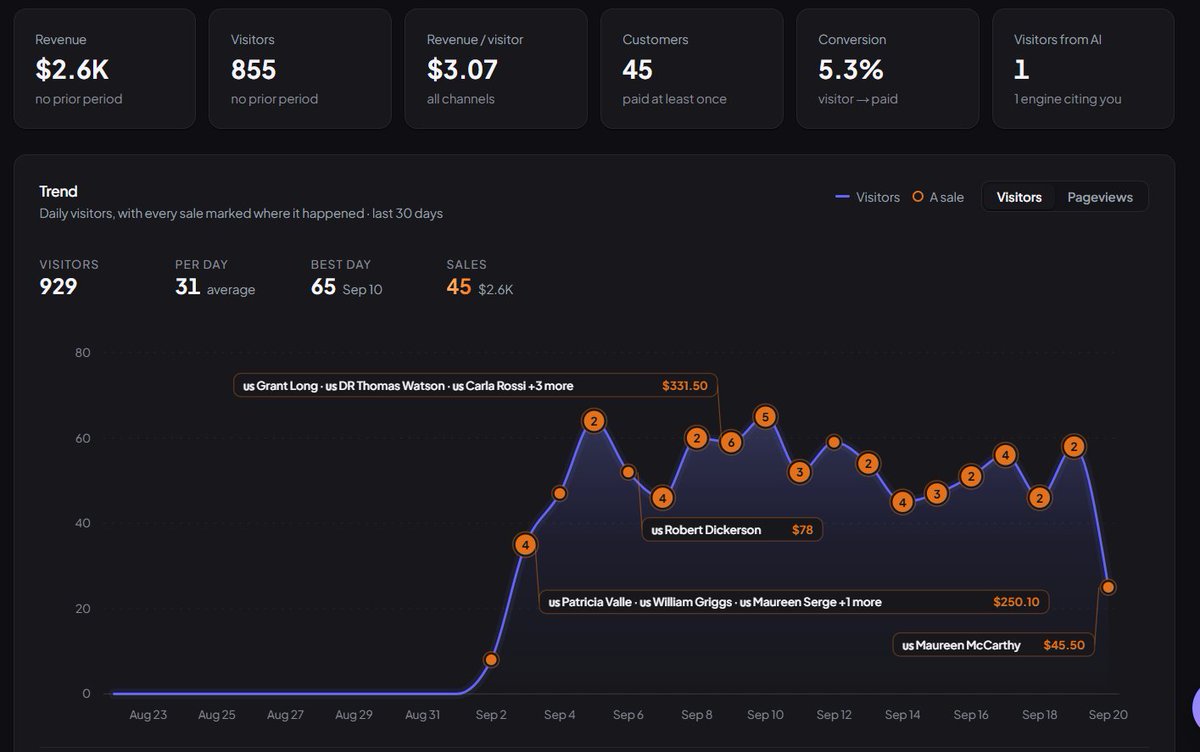This screenshot has width=1200, height=752.
Task: Click the VISITORS 929 summary value
Action: pos(58,287)
